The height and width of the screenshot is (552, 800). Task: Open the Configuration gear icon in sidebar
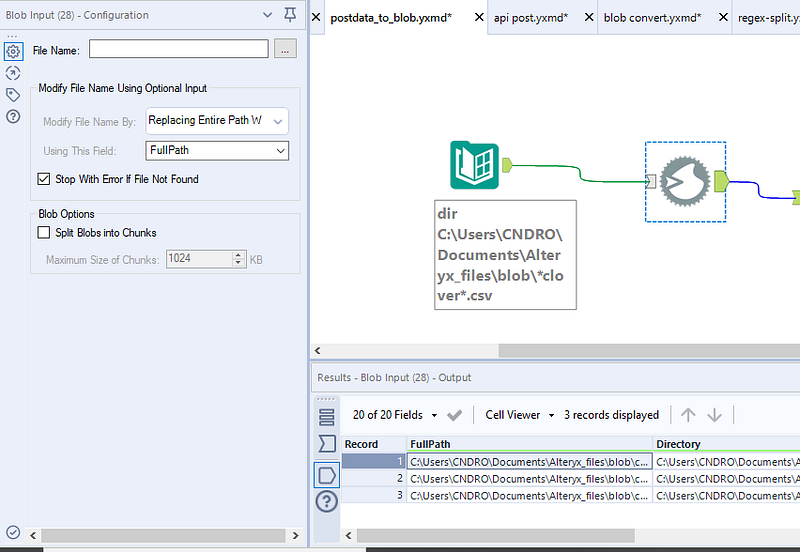click(x=13, y=51)
